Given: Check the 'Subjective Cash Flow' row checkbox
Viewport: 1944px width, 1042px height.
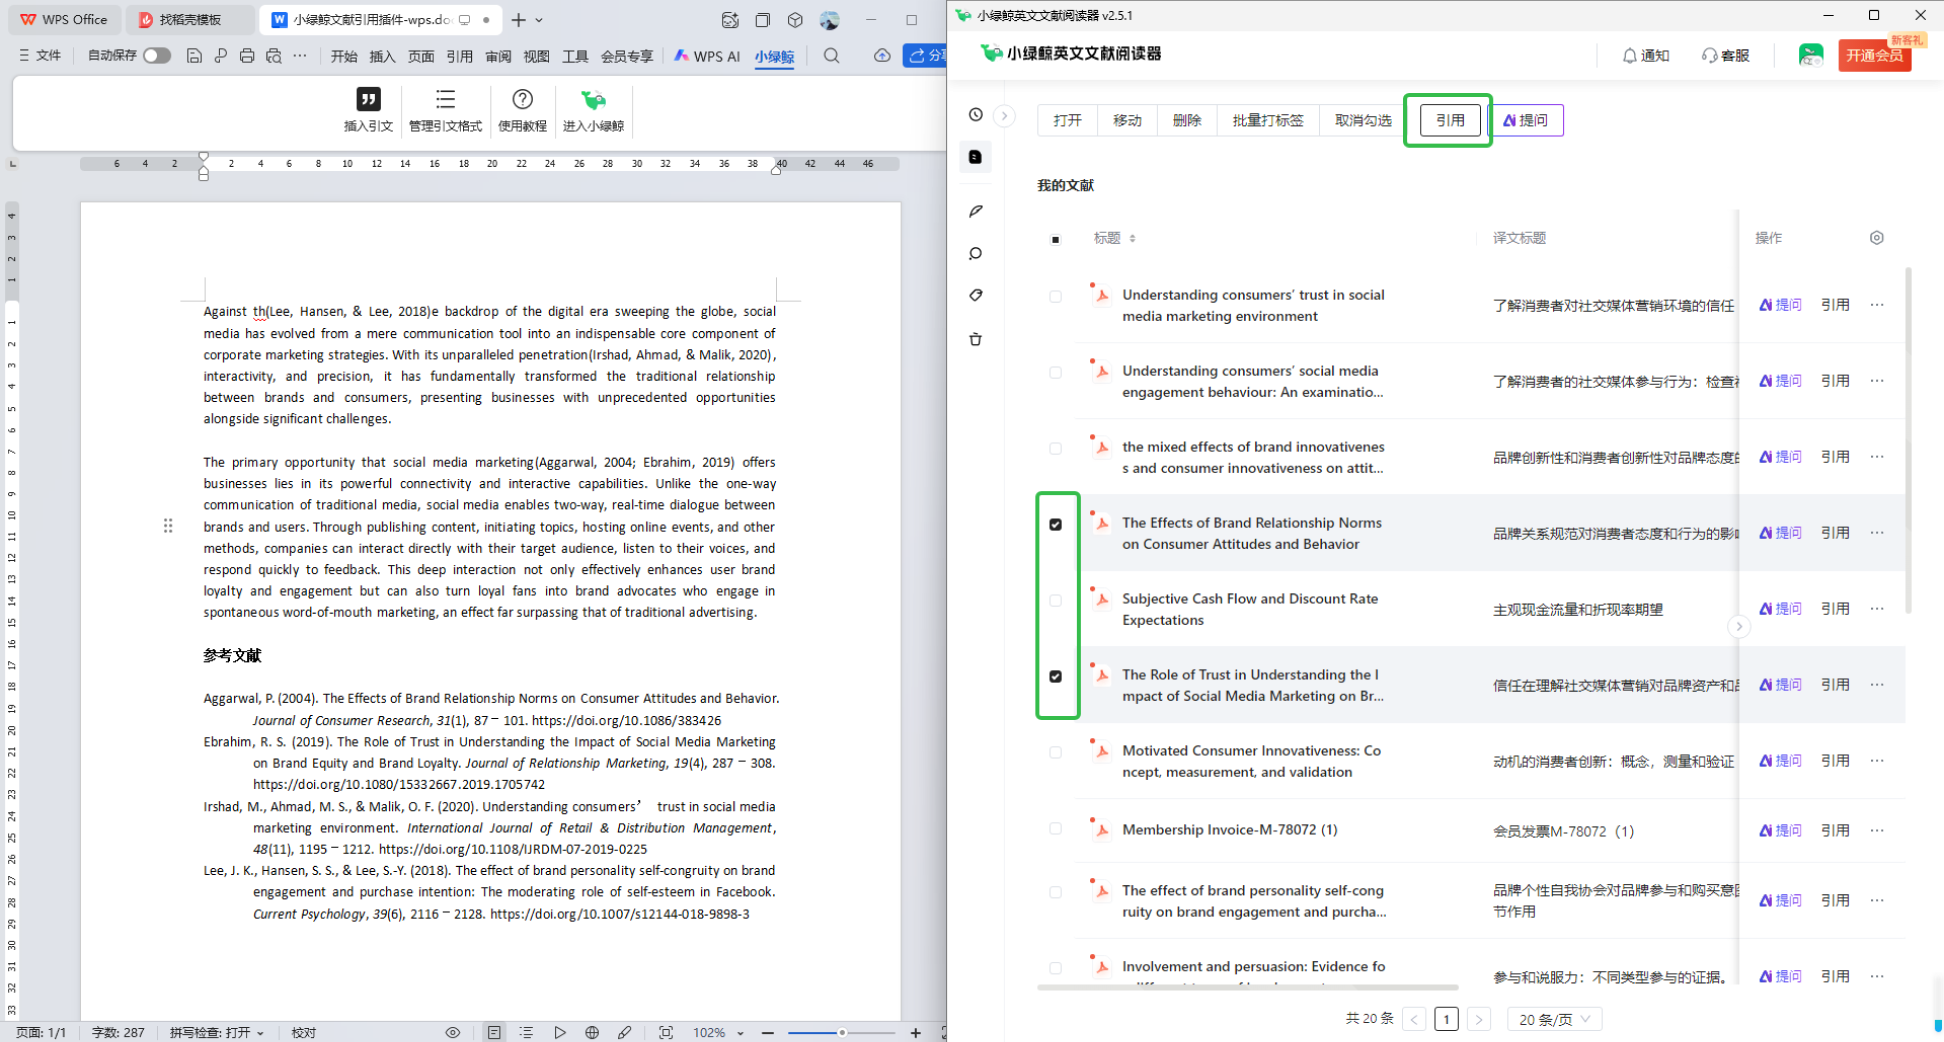Looking at the screenshot, I should [1055, 600].
